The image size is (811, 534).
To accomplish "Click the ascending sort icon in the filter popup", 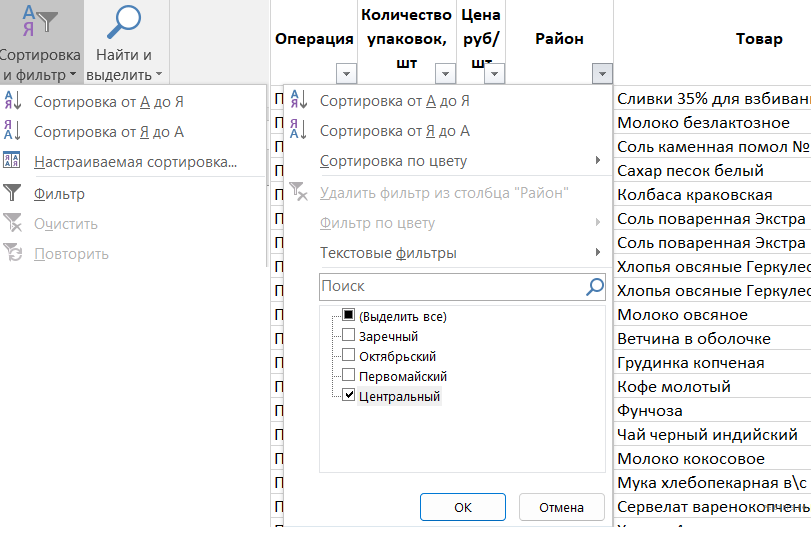I will tap(298, 101).
